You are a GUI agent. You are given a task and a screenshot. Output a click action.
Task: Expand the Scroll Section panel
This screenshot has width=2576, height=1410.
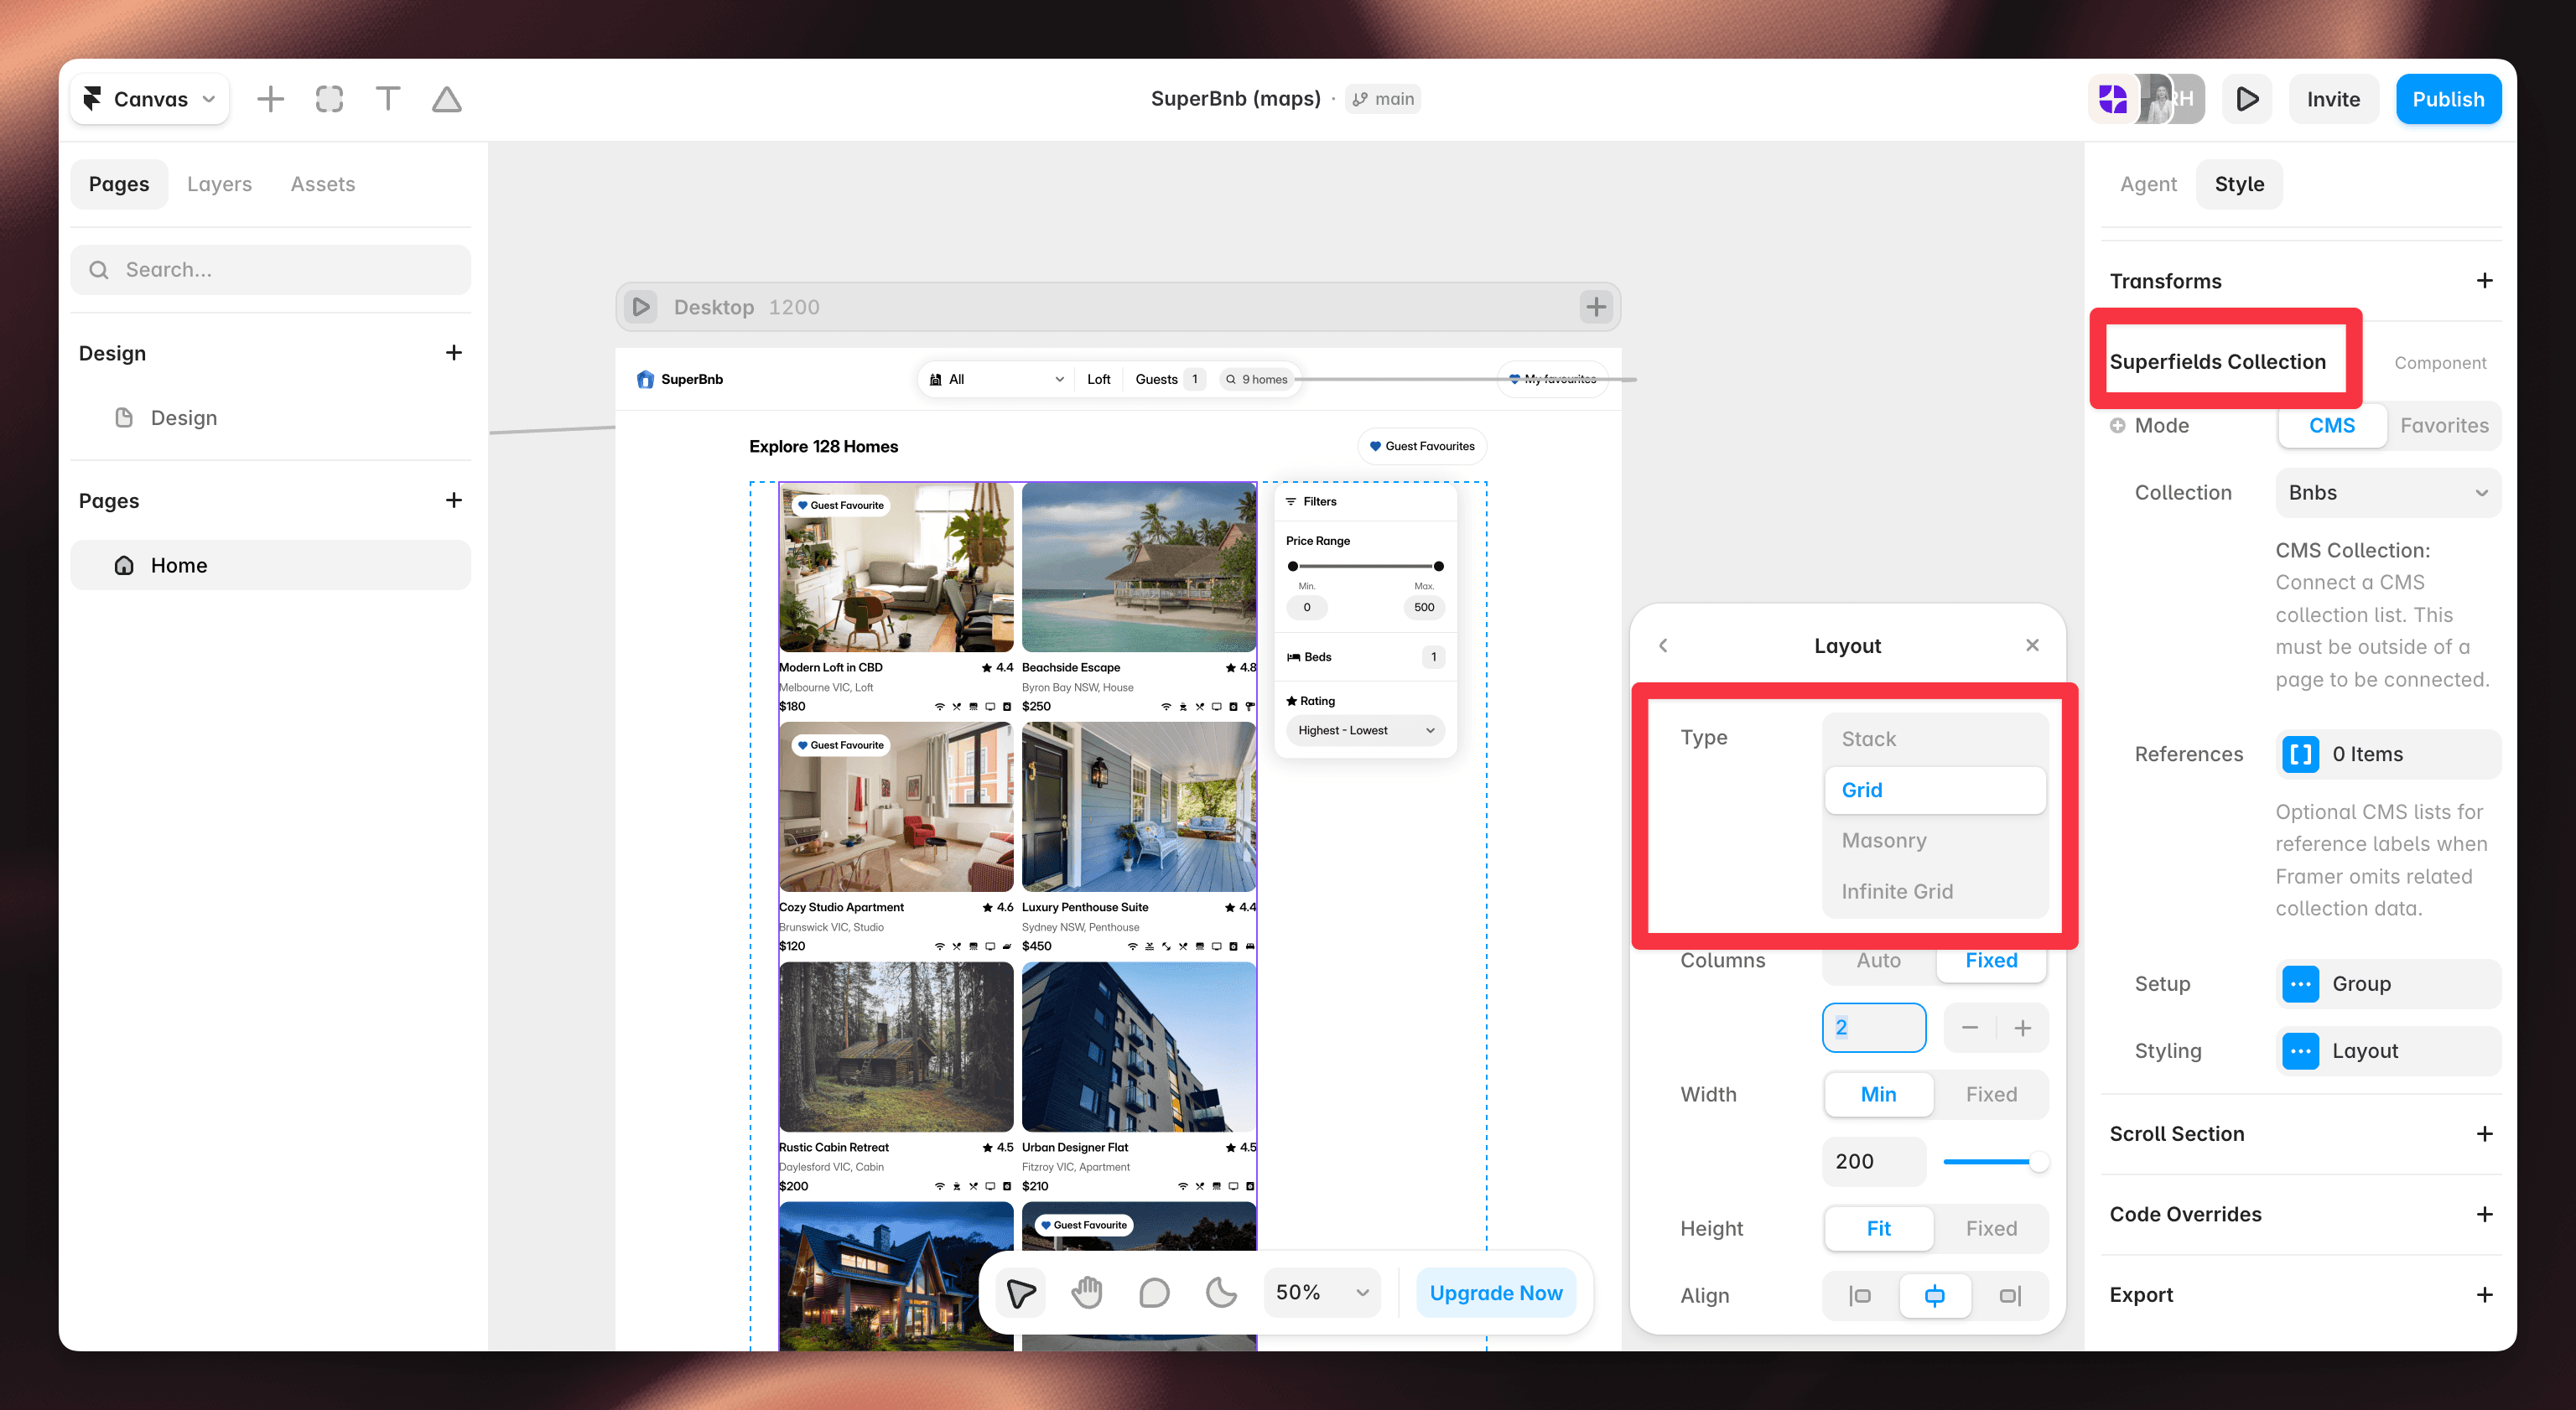tap(2484, 1134)
